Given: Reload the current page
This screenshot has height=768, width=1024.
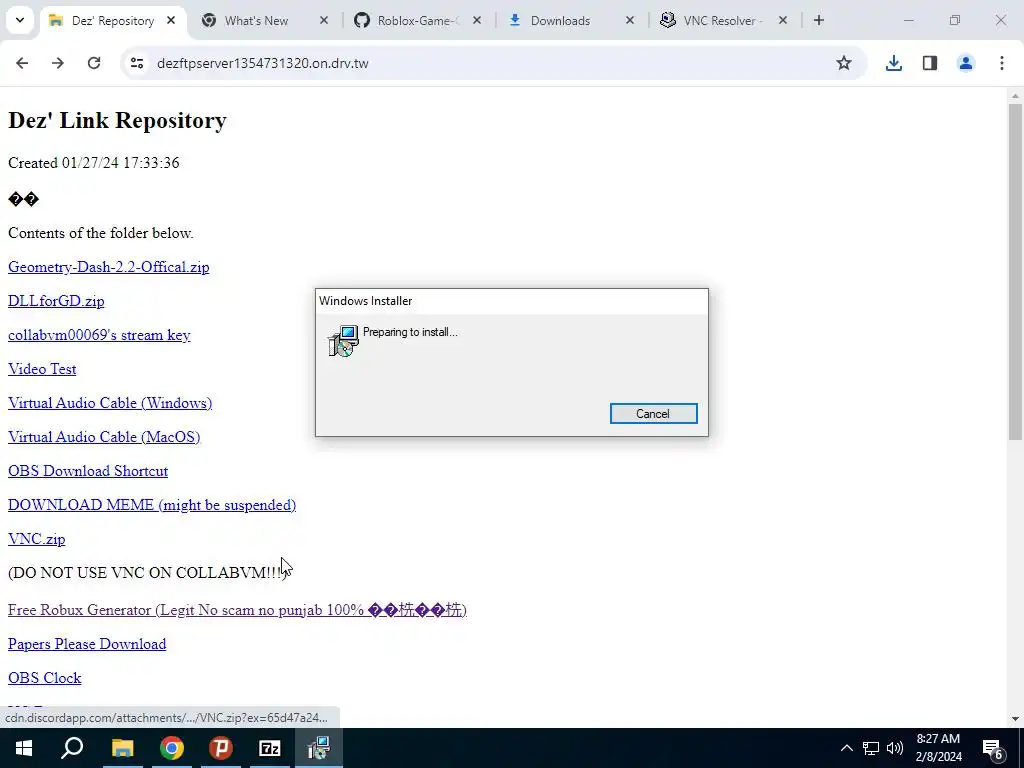Looking at the screenshot, I should point(94,63).
